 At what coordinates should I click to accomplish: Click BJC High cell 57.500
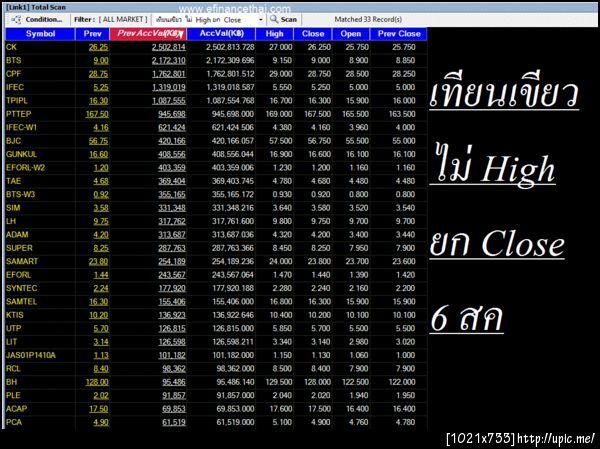[x=280, y=141]
